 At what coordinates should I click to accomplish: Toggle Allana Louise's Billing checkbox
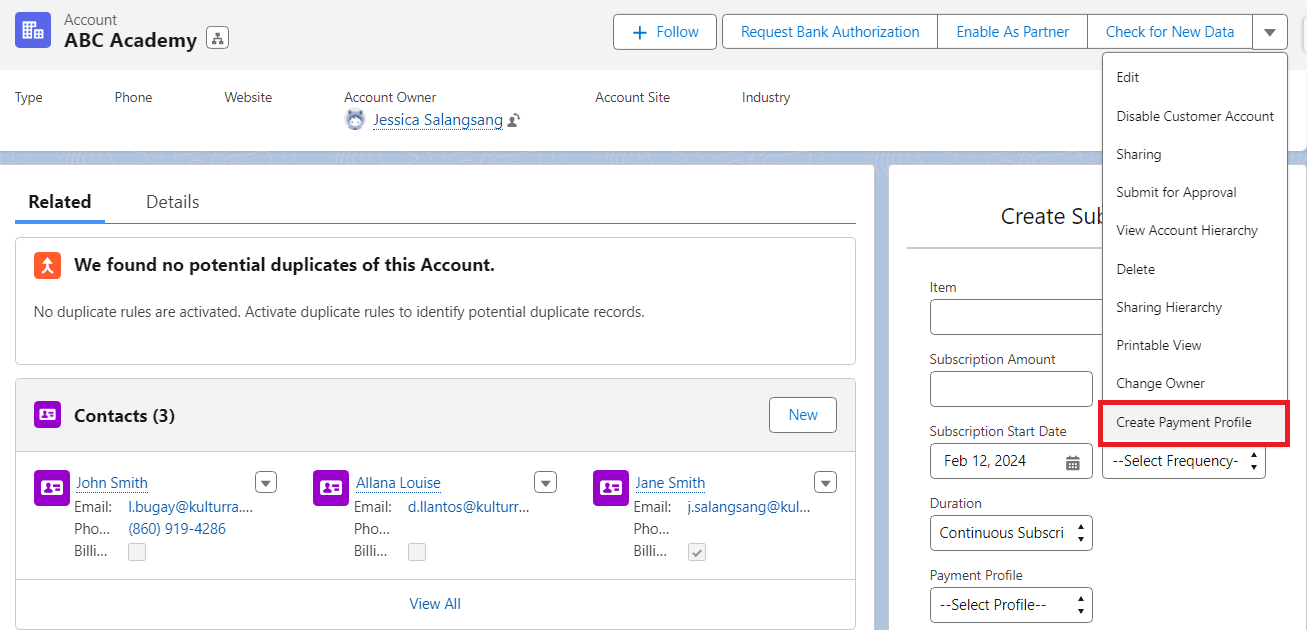[x=417, y=552]
